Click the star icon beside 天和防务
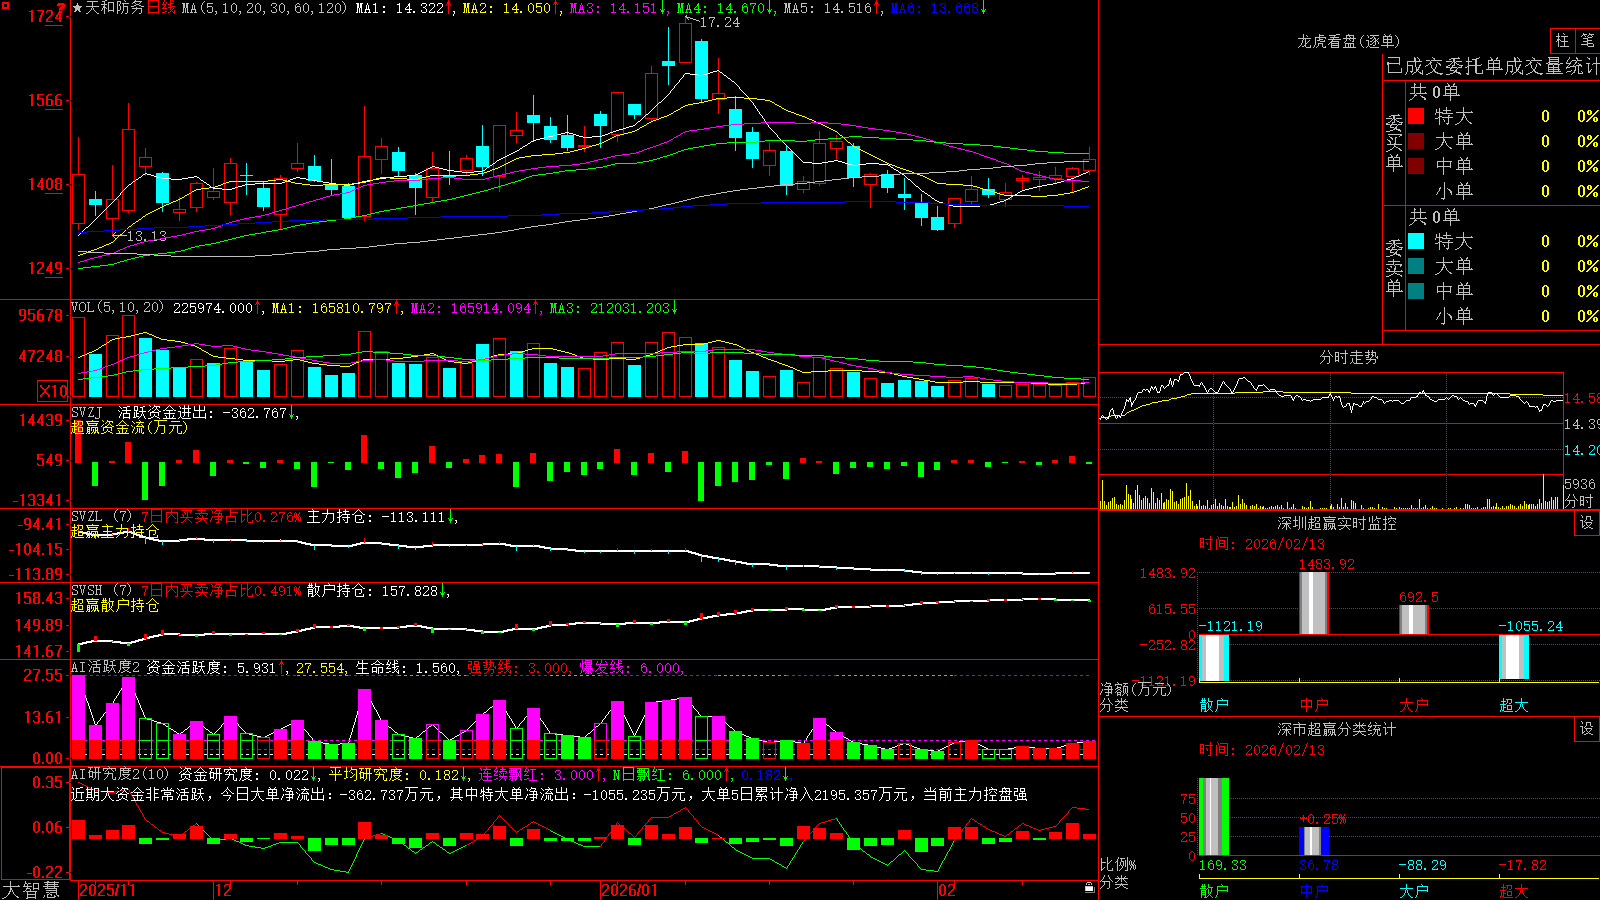The height and width of the screenshot is (900, 1600). (78, 8)
